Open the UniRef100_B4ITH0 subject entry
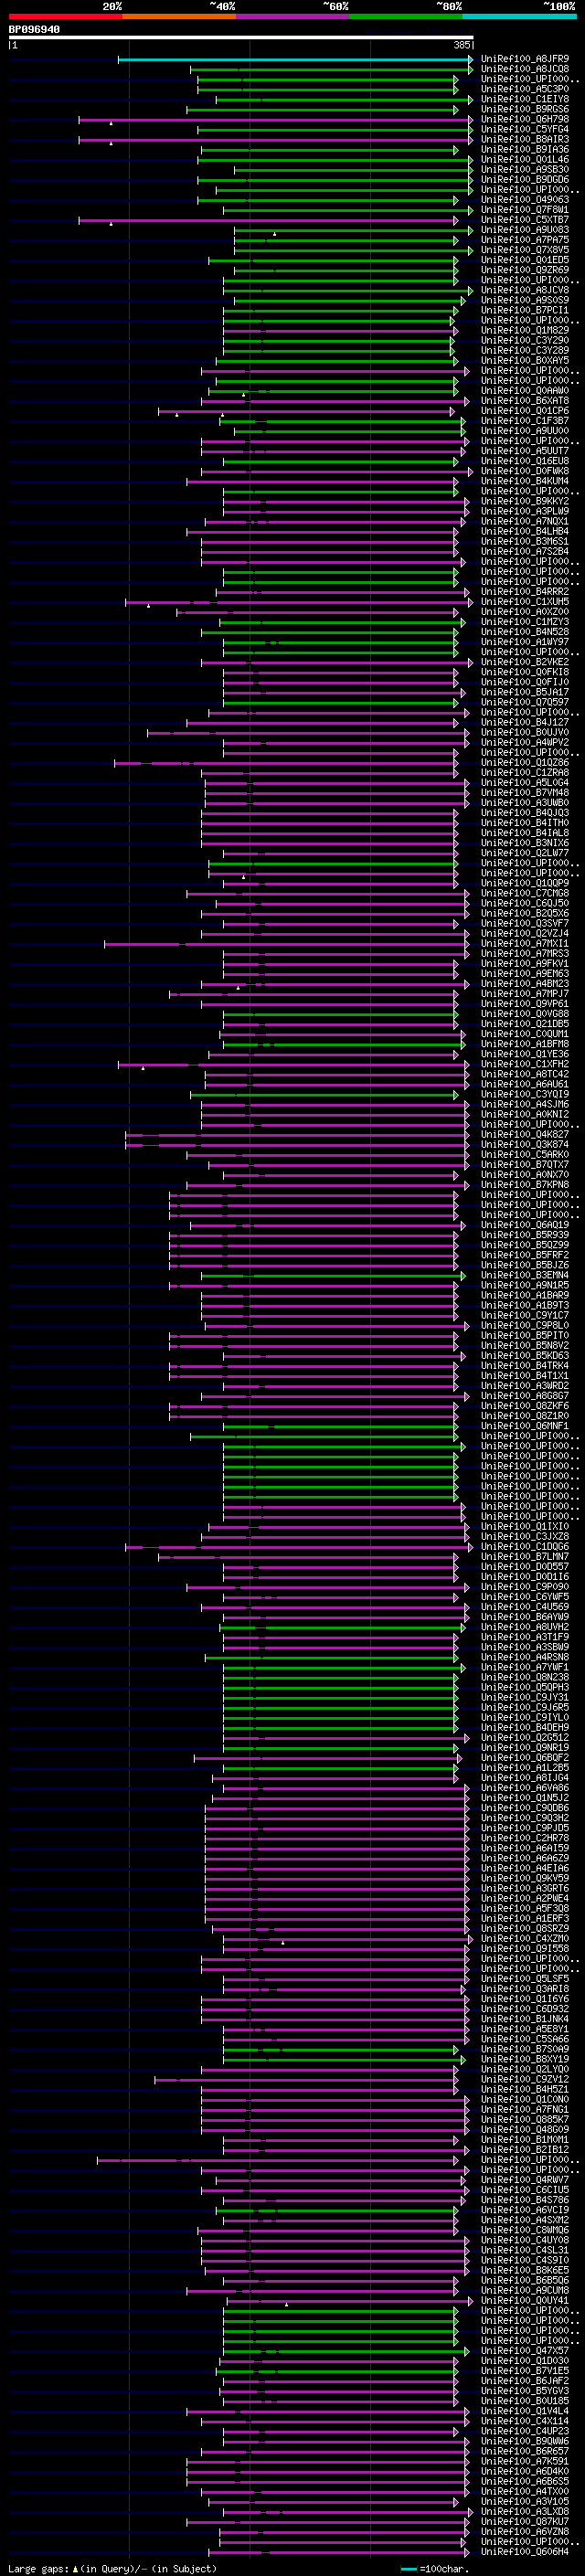Screen dimensions: 585x2576 pyautogui.click(x=525, y=823)
